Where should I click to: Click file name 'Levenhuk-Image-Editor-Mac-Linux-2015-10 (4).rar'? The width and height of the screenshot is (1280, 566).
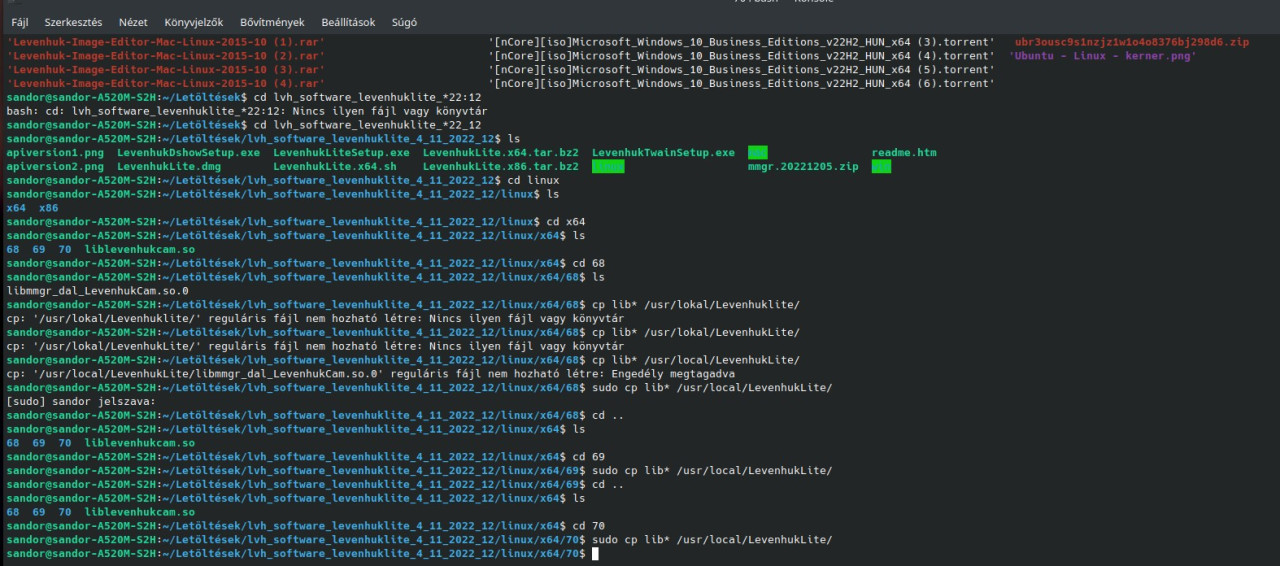click(165, 84)
